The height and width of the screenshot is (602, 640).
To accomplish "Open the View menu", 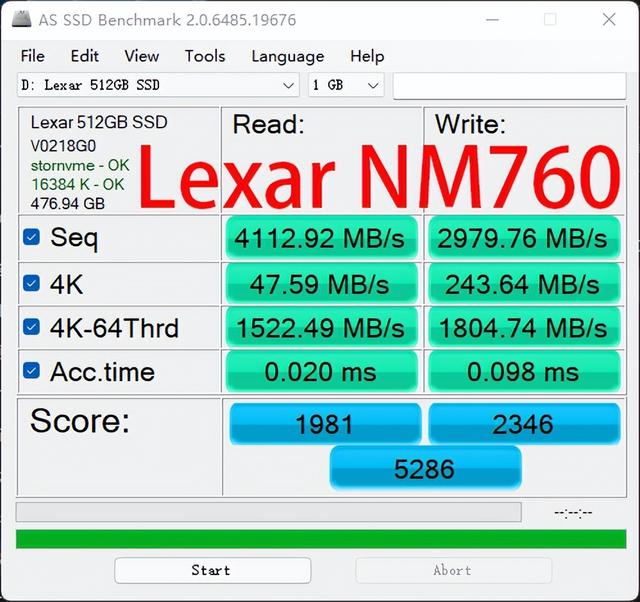I will pos(142,56).
